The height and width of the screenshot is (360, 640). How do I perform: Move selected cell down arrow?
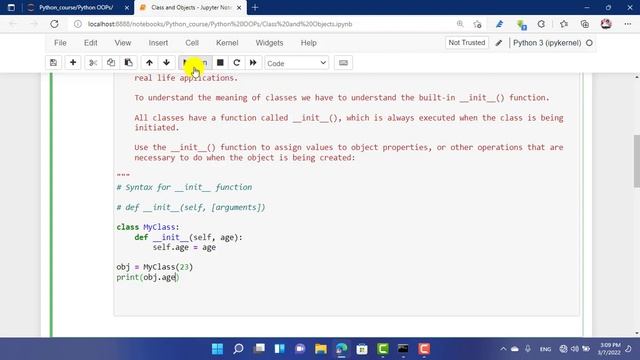[167, 63]
